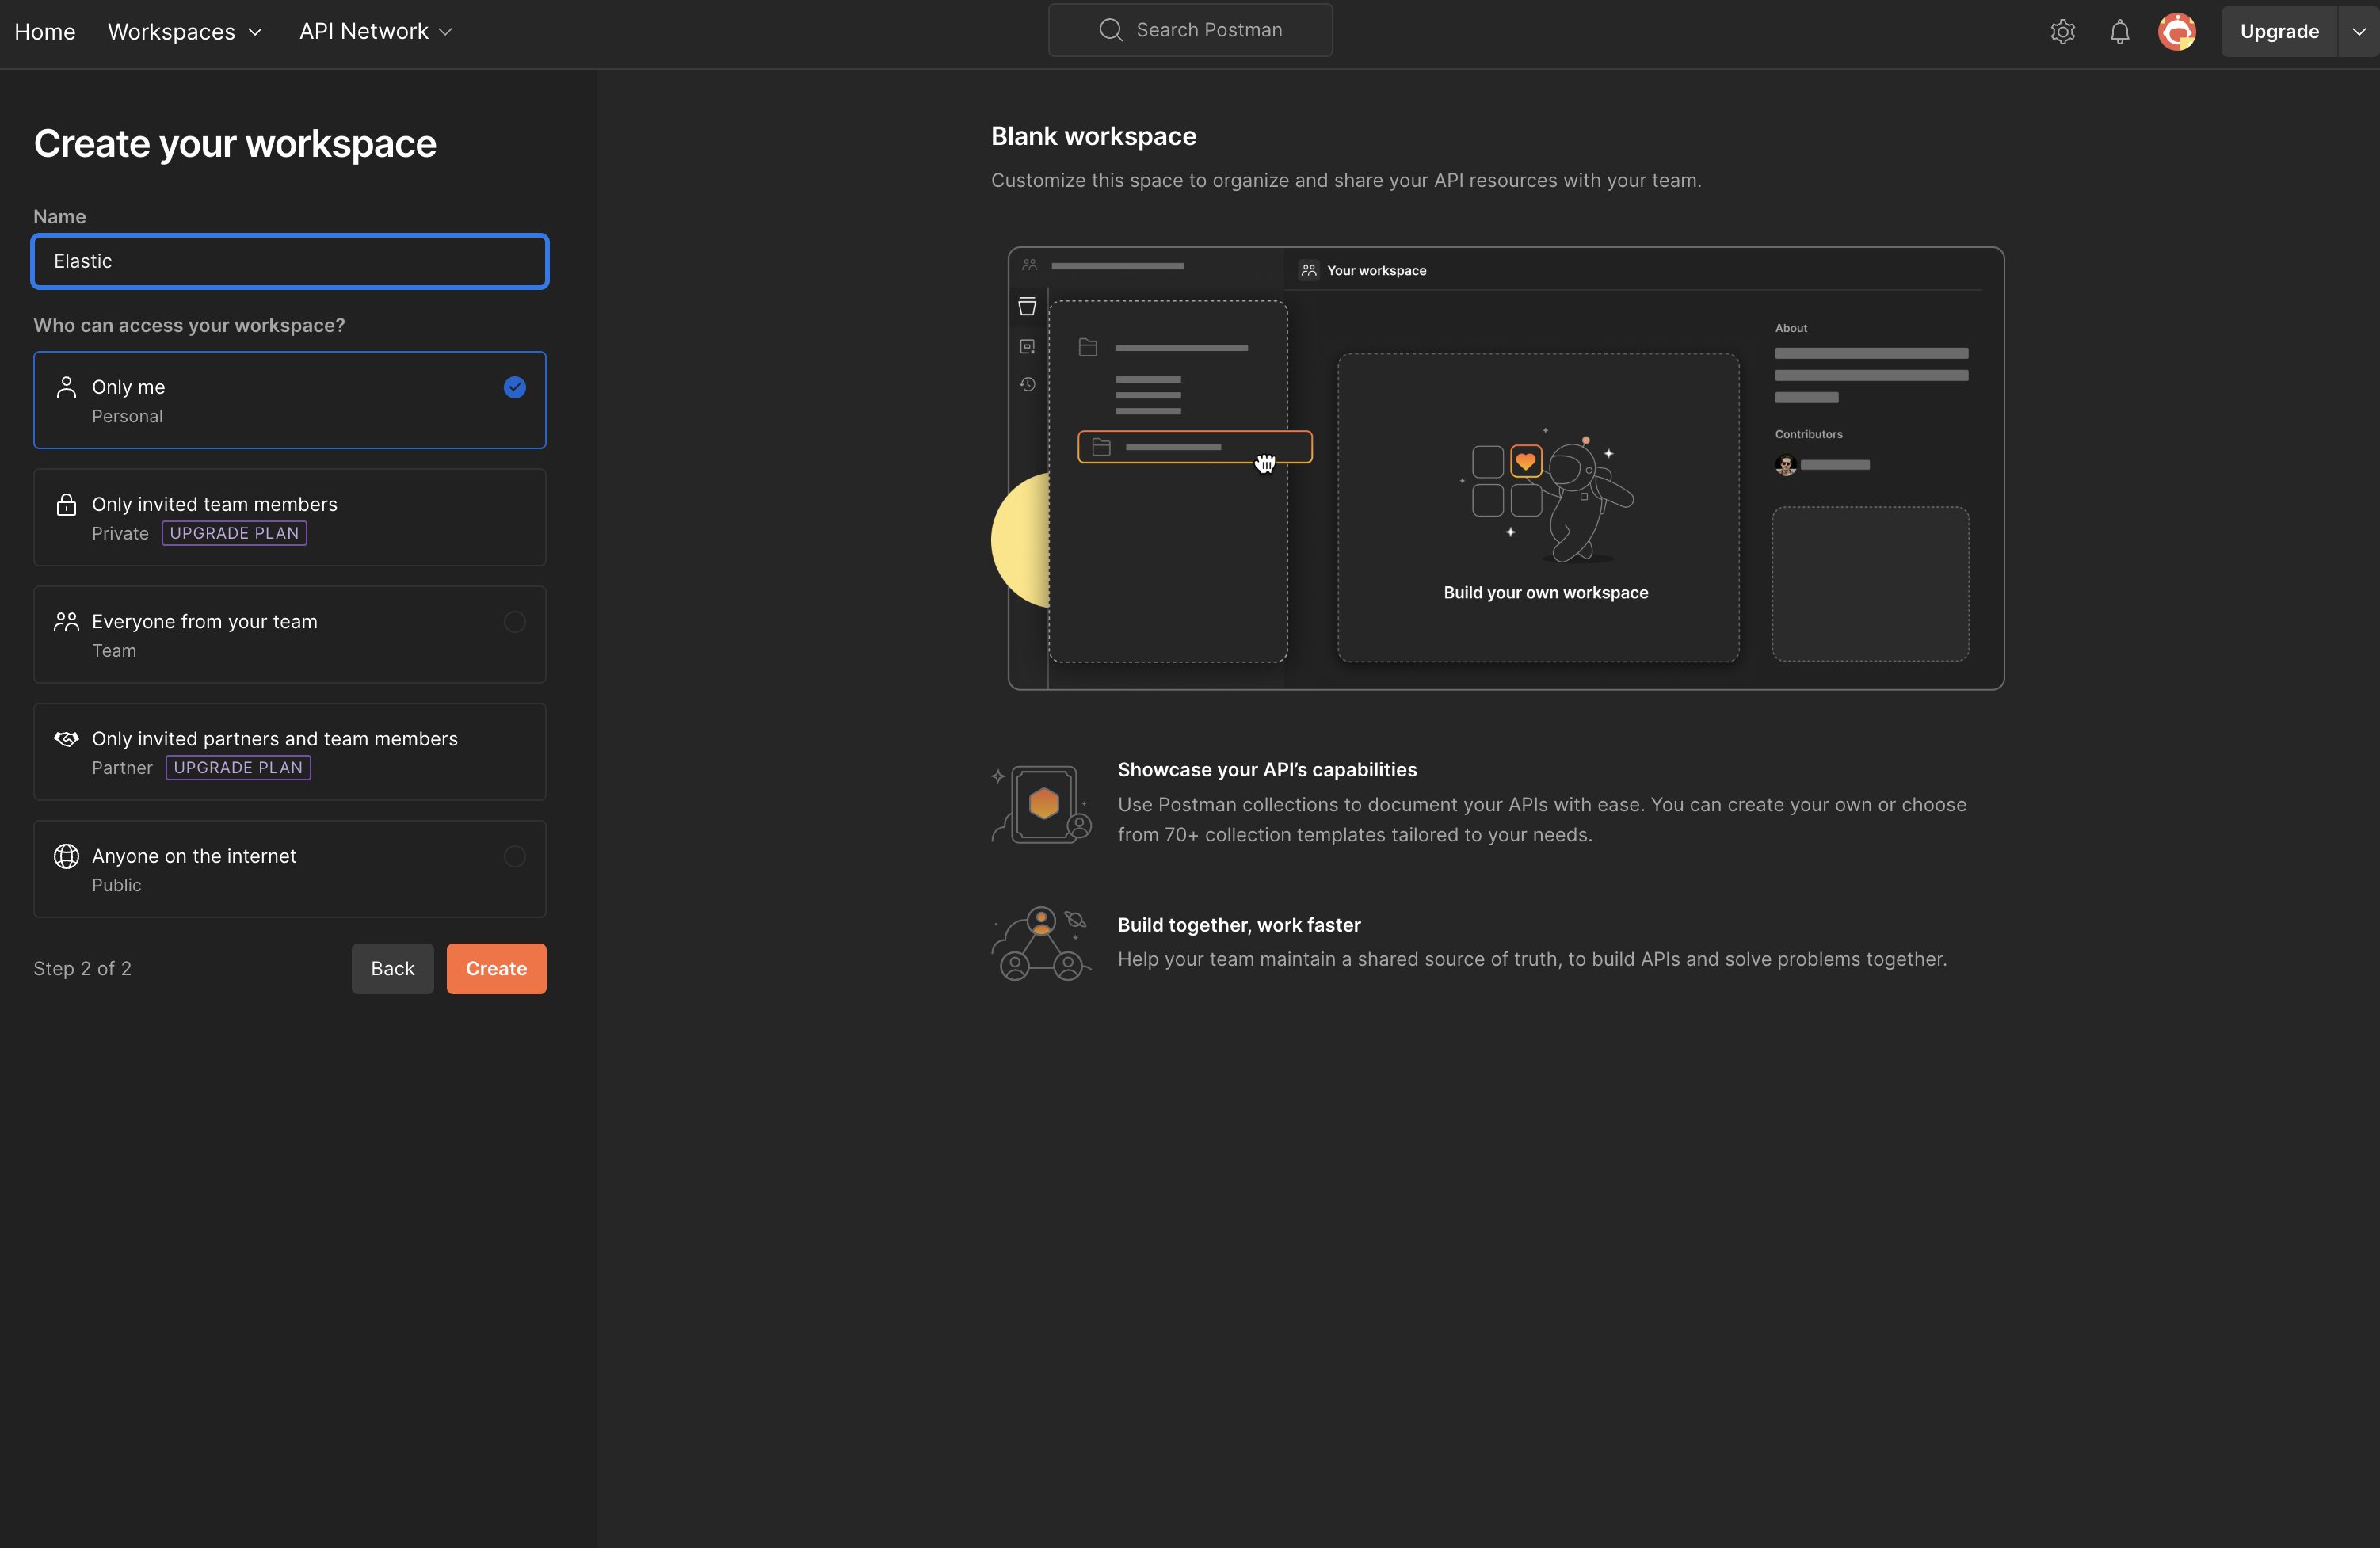The width and height of the screenshot is (2380, 1548).
Task: Open the user avatar menu
Action: [x=2176, y=31]
